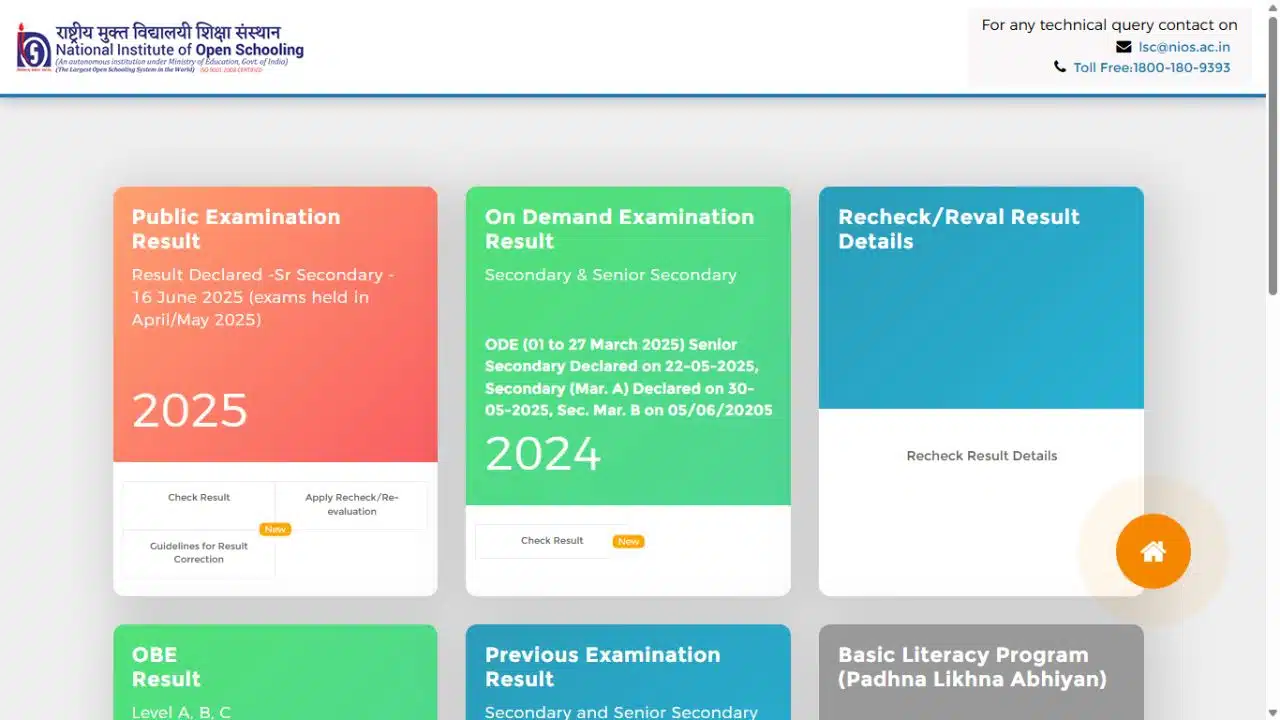Click the 2025 year text
Image resolution: width=1280 pixels, height=720 pixels.
[x=190, y=411]
